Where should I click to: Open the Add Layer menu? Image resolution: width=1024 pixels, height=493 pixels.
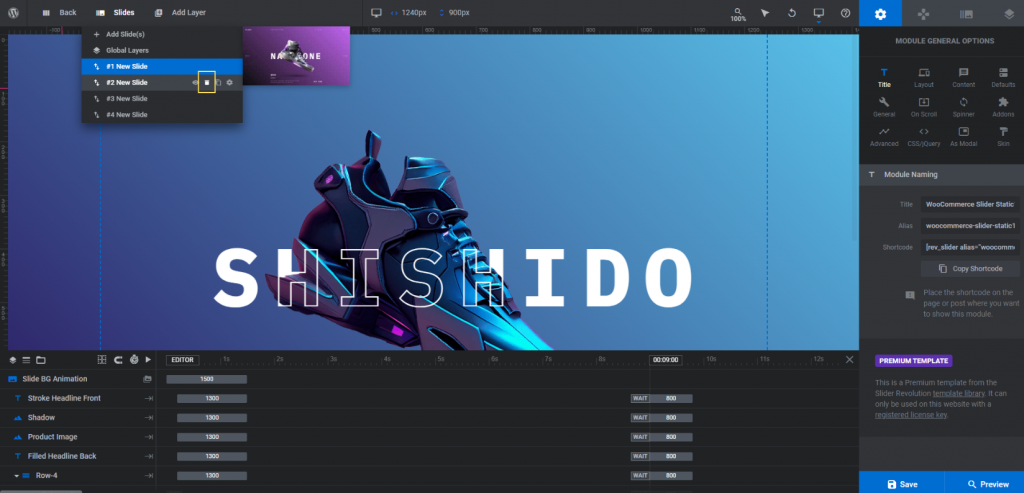[180, 12]
